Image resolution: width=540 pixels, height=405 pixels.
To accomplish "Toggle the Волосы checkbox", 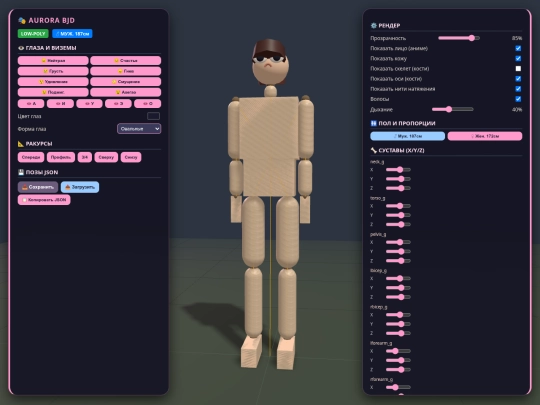I will (x=518, y=99).
